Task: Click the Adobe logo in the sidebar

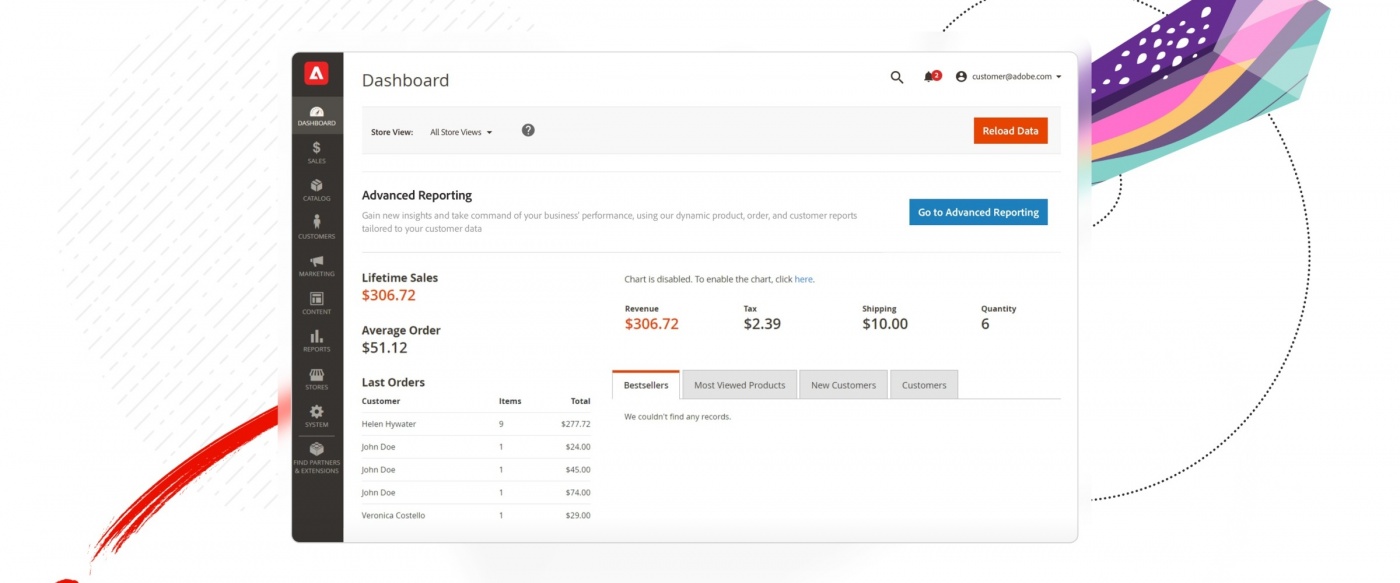Action: (x=316, y=73)
